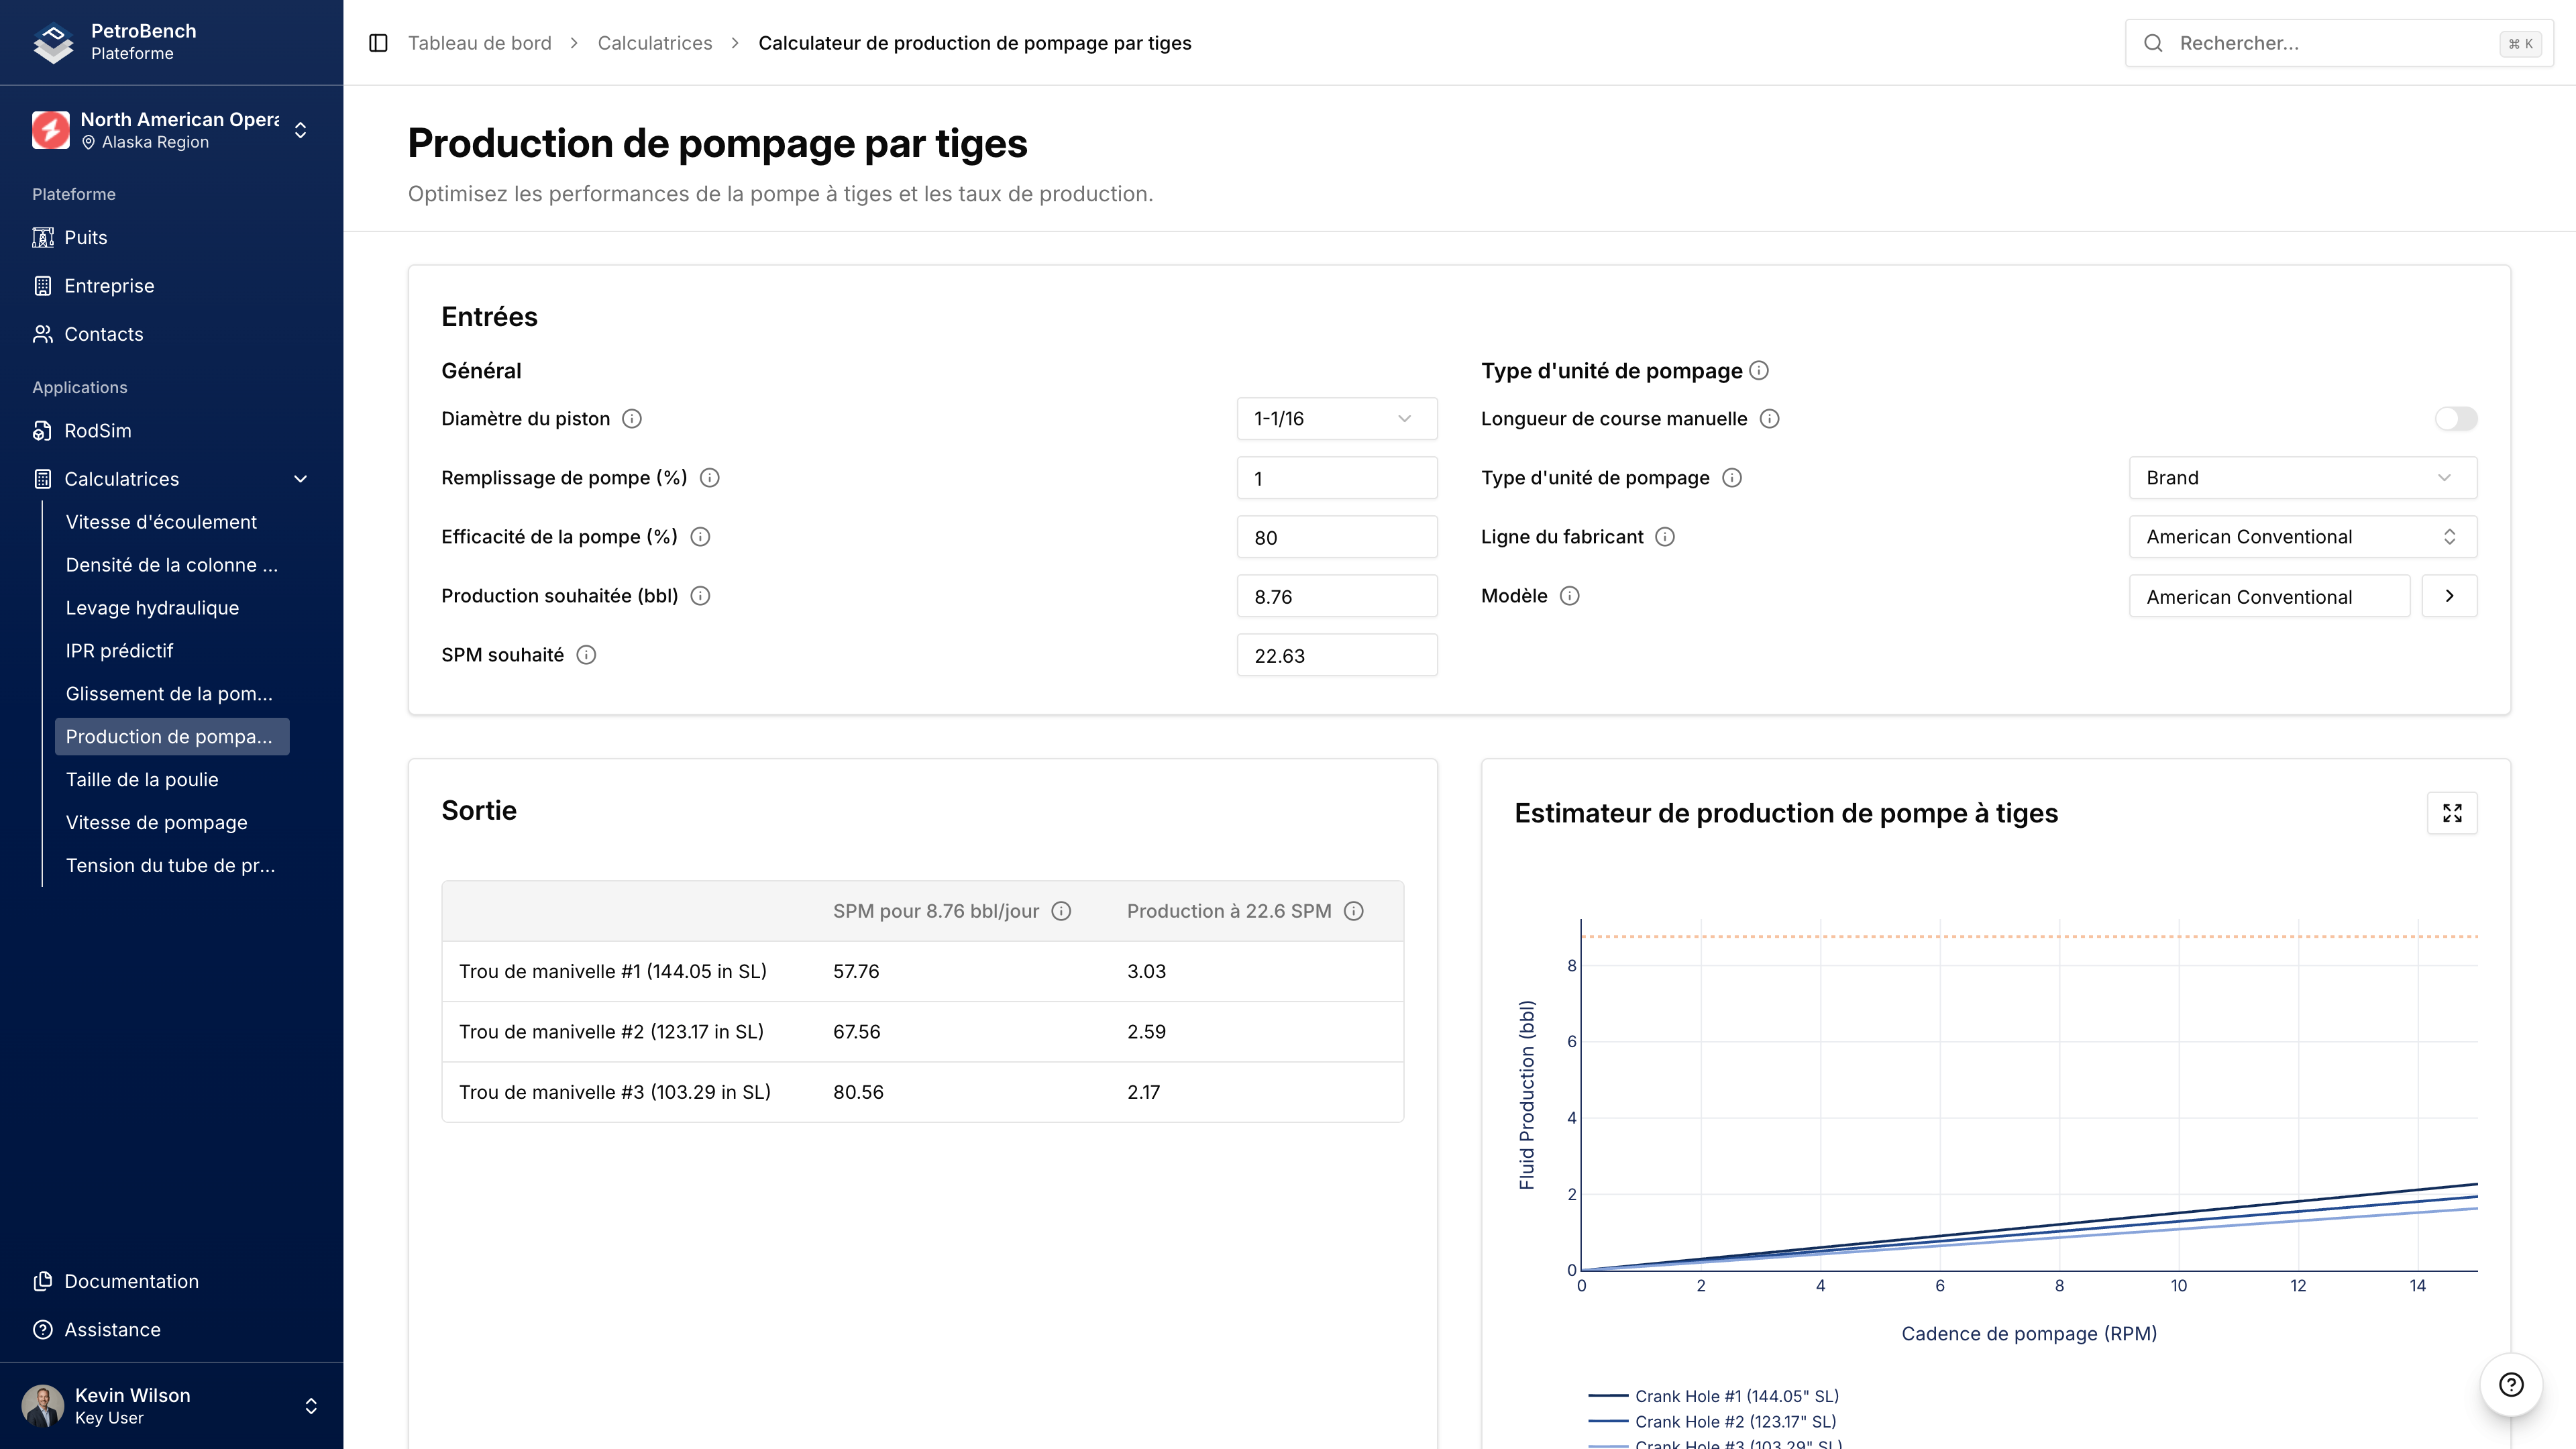Select the Puits icon in the sidebar

click(x=43, y=237)
